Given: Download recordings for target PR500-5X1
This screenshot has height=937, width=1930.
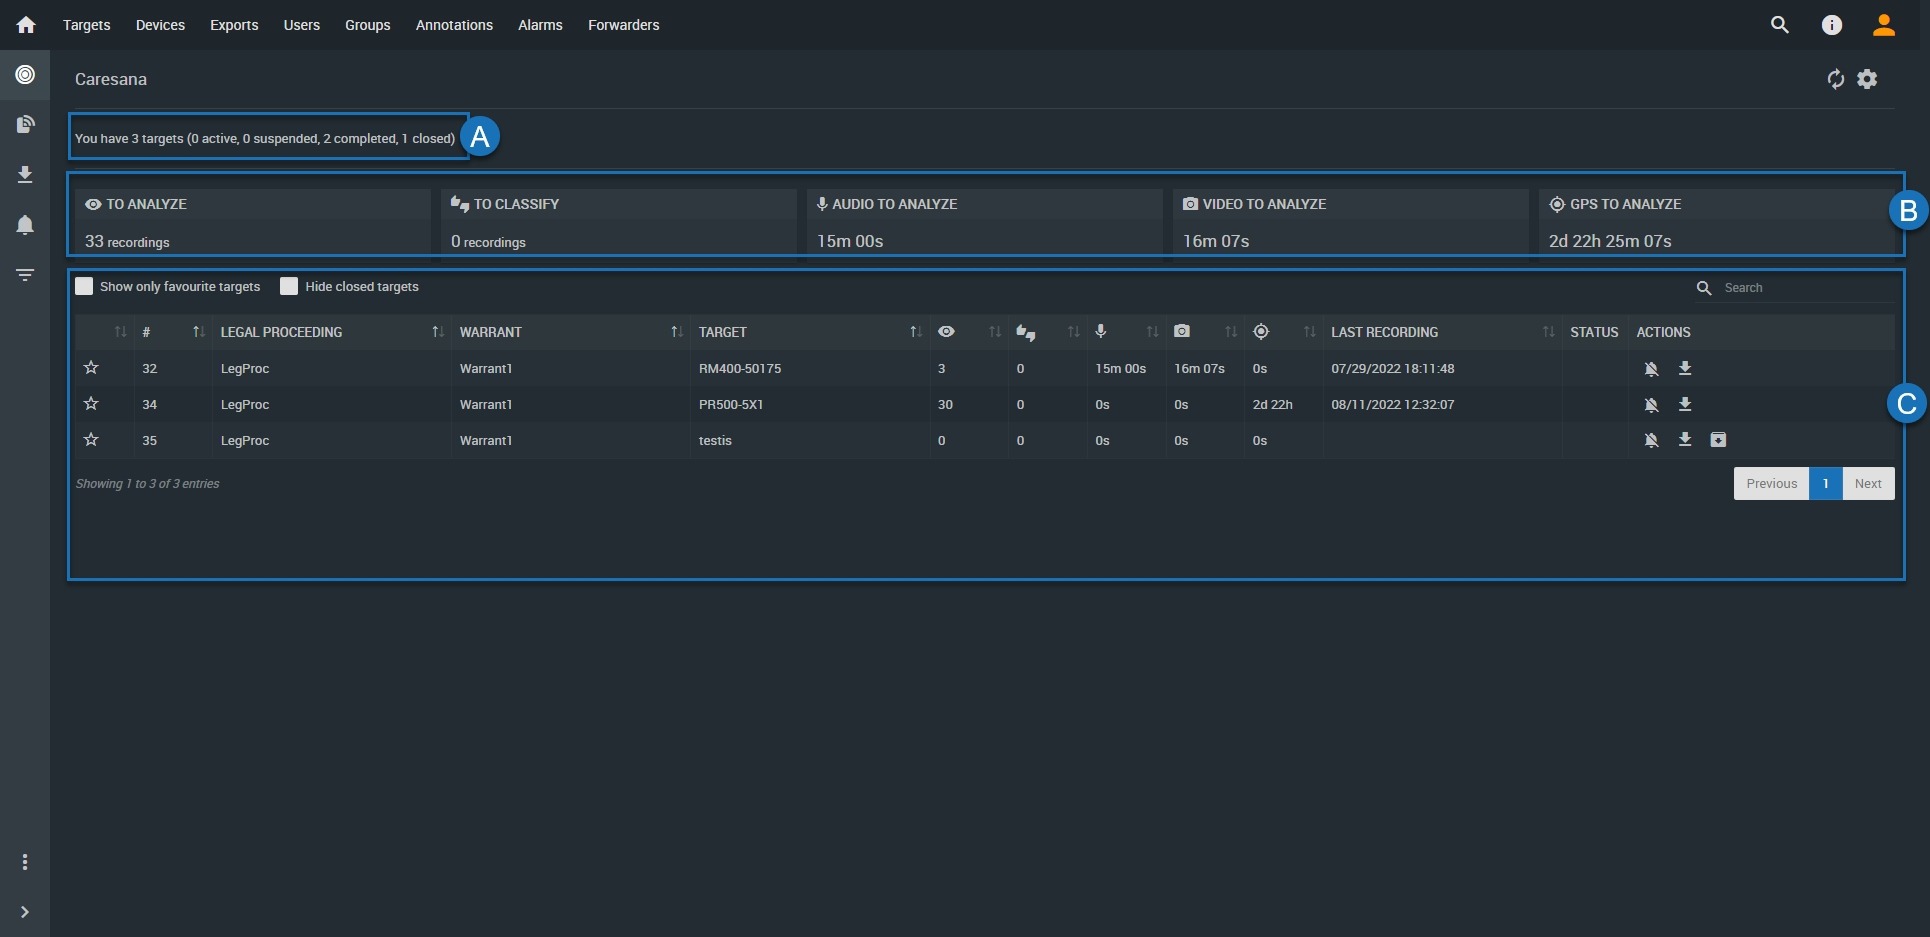Looking at the screenshot, I should click(1685, 404).
